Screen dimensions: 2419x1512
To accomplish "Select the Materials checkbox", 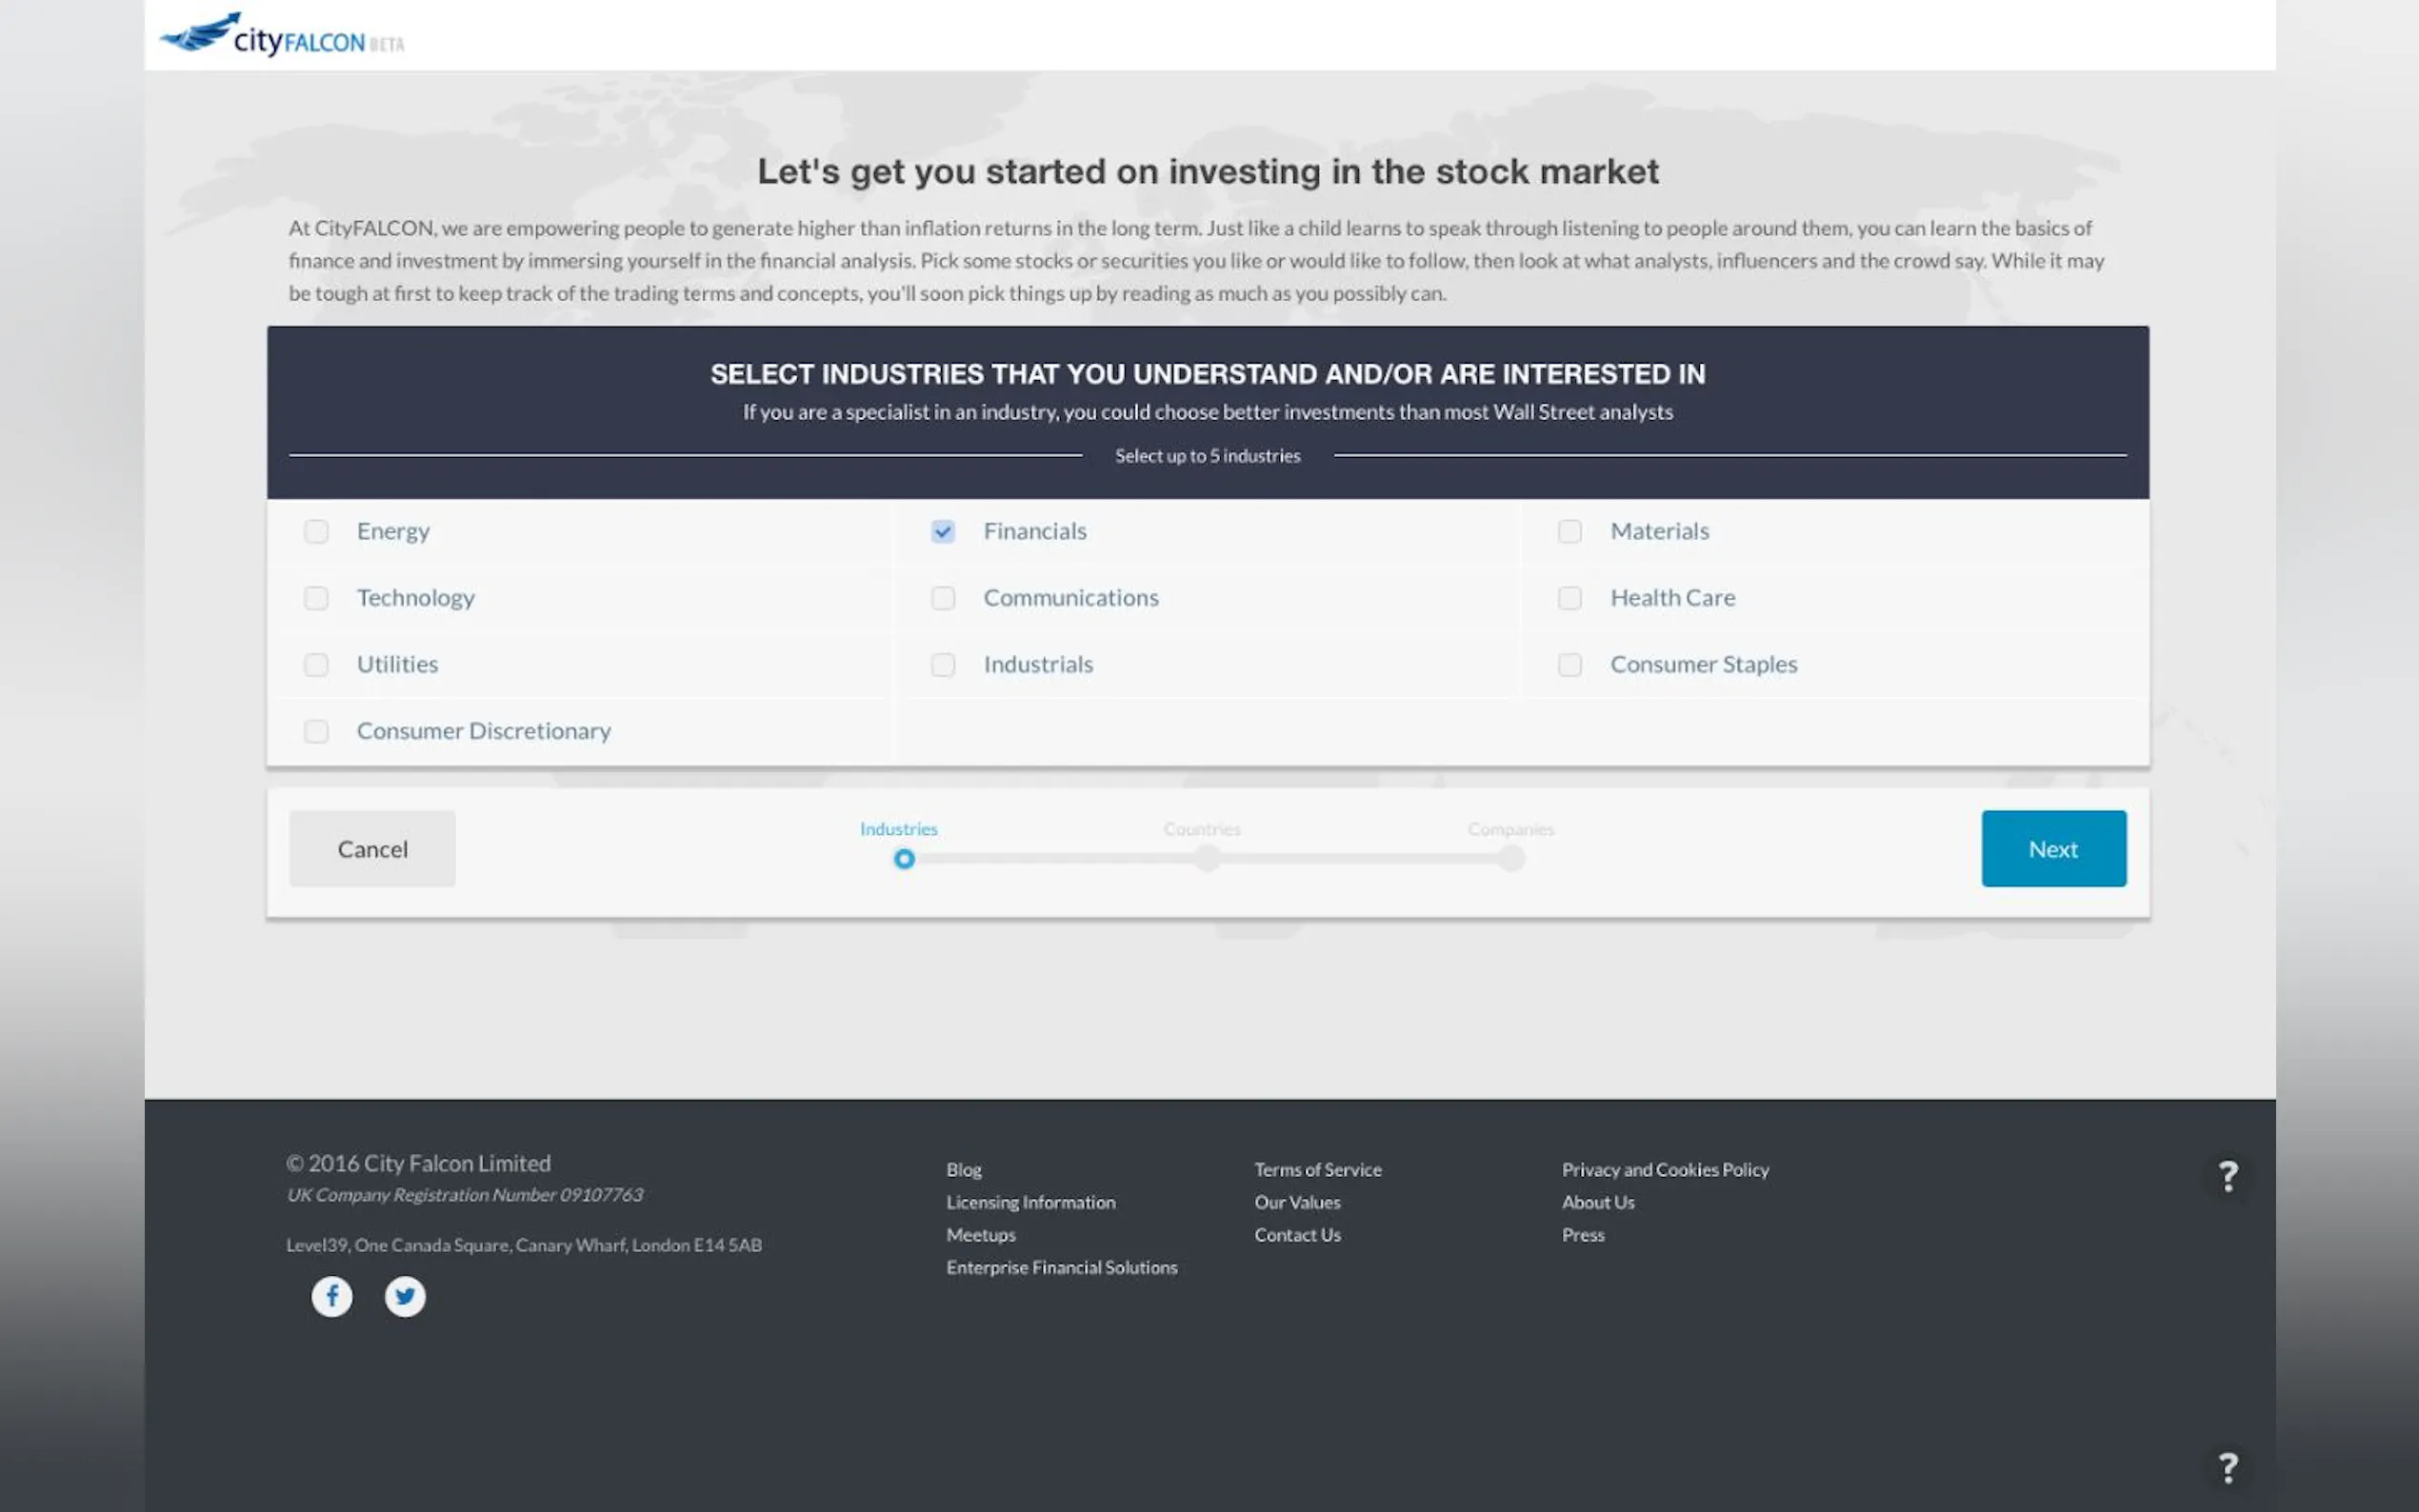I will [x=1569, y=531].
